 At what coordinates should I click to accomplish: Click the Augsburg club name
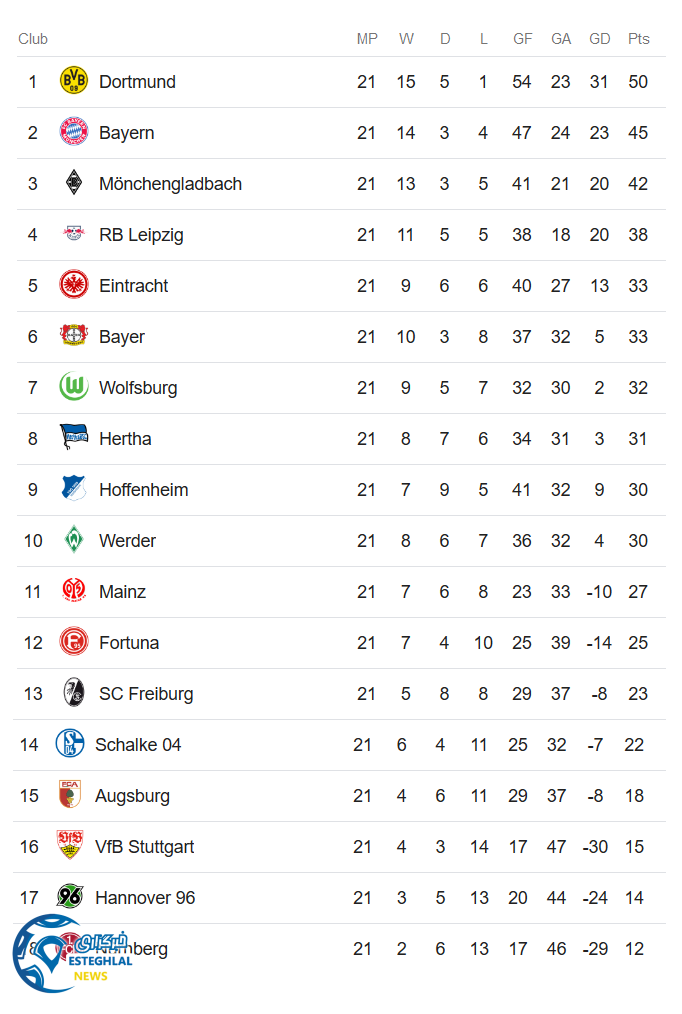tap(132, 796)
